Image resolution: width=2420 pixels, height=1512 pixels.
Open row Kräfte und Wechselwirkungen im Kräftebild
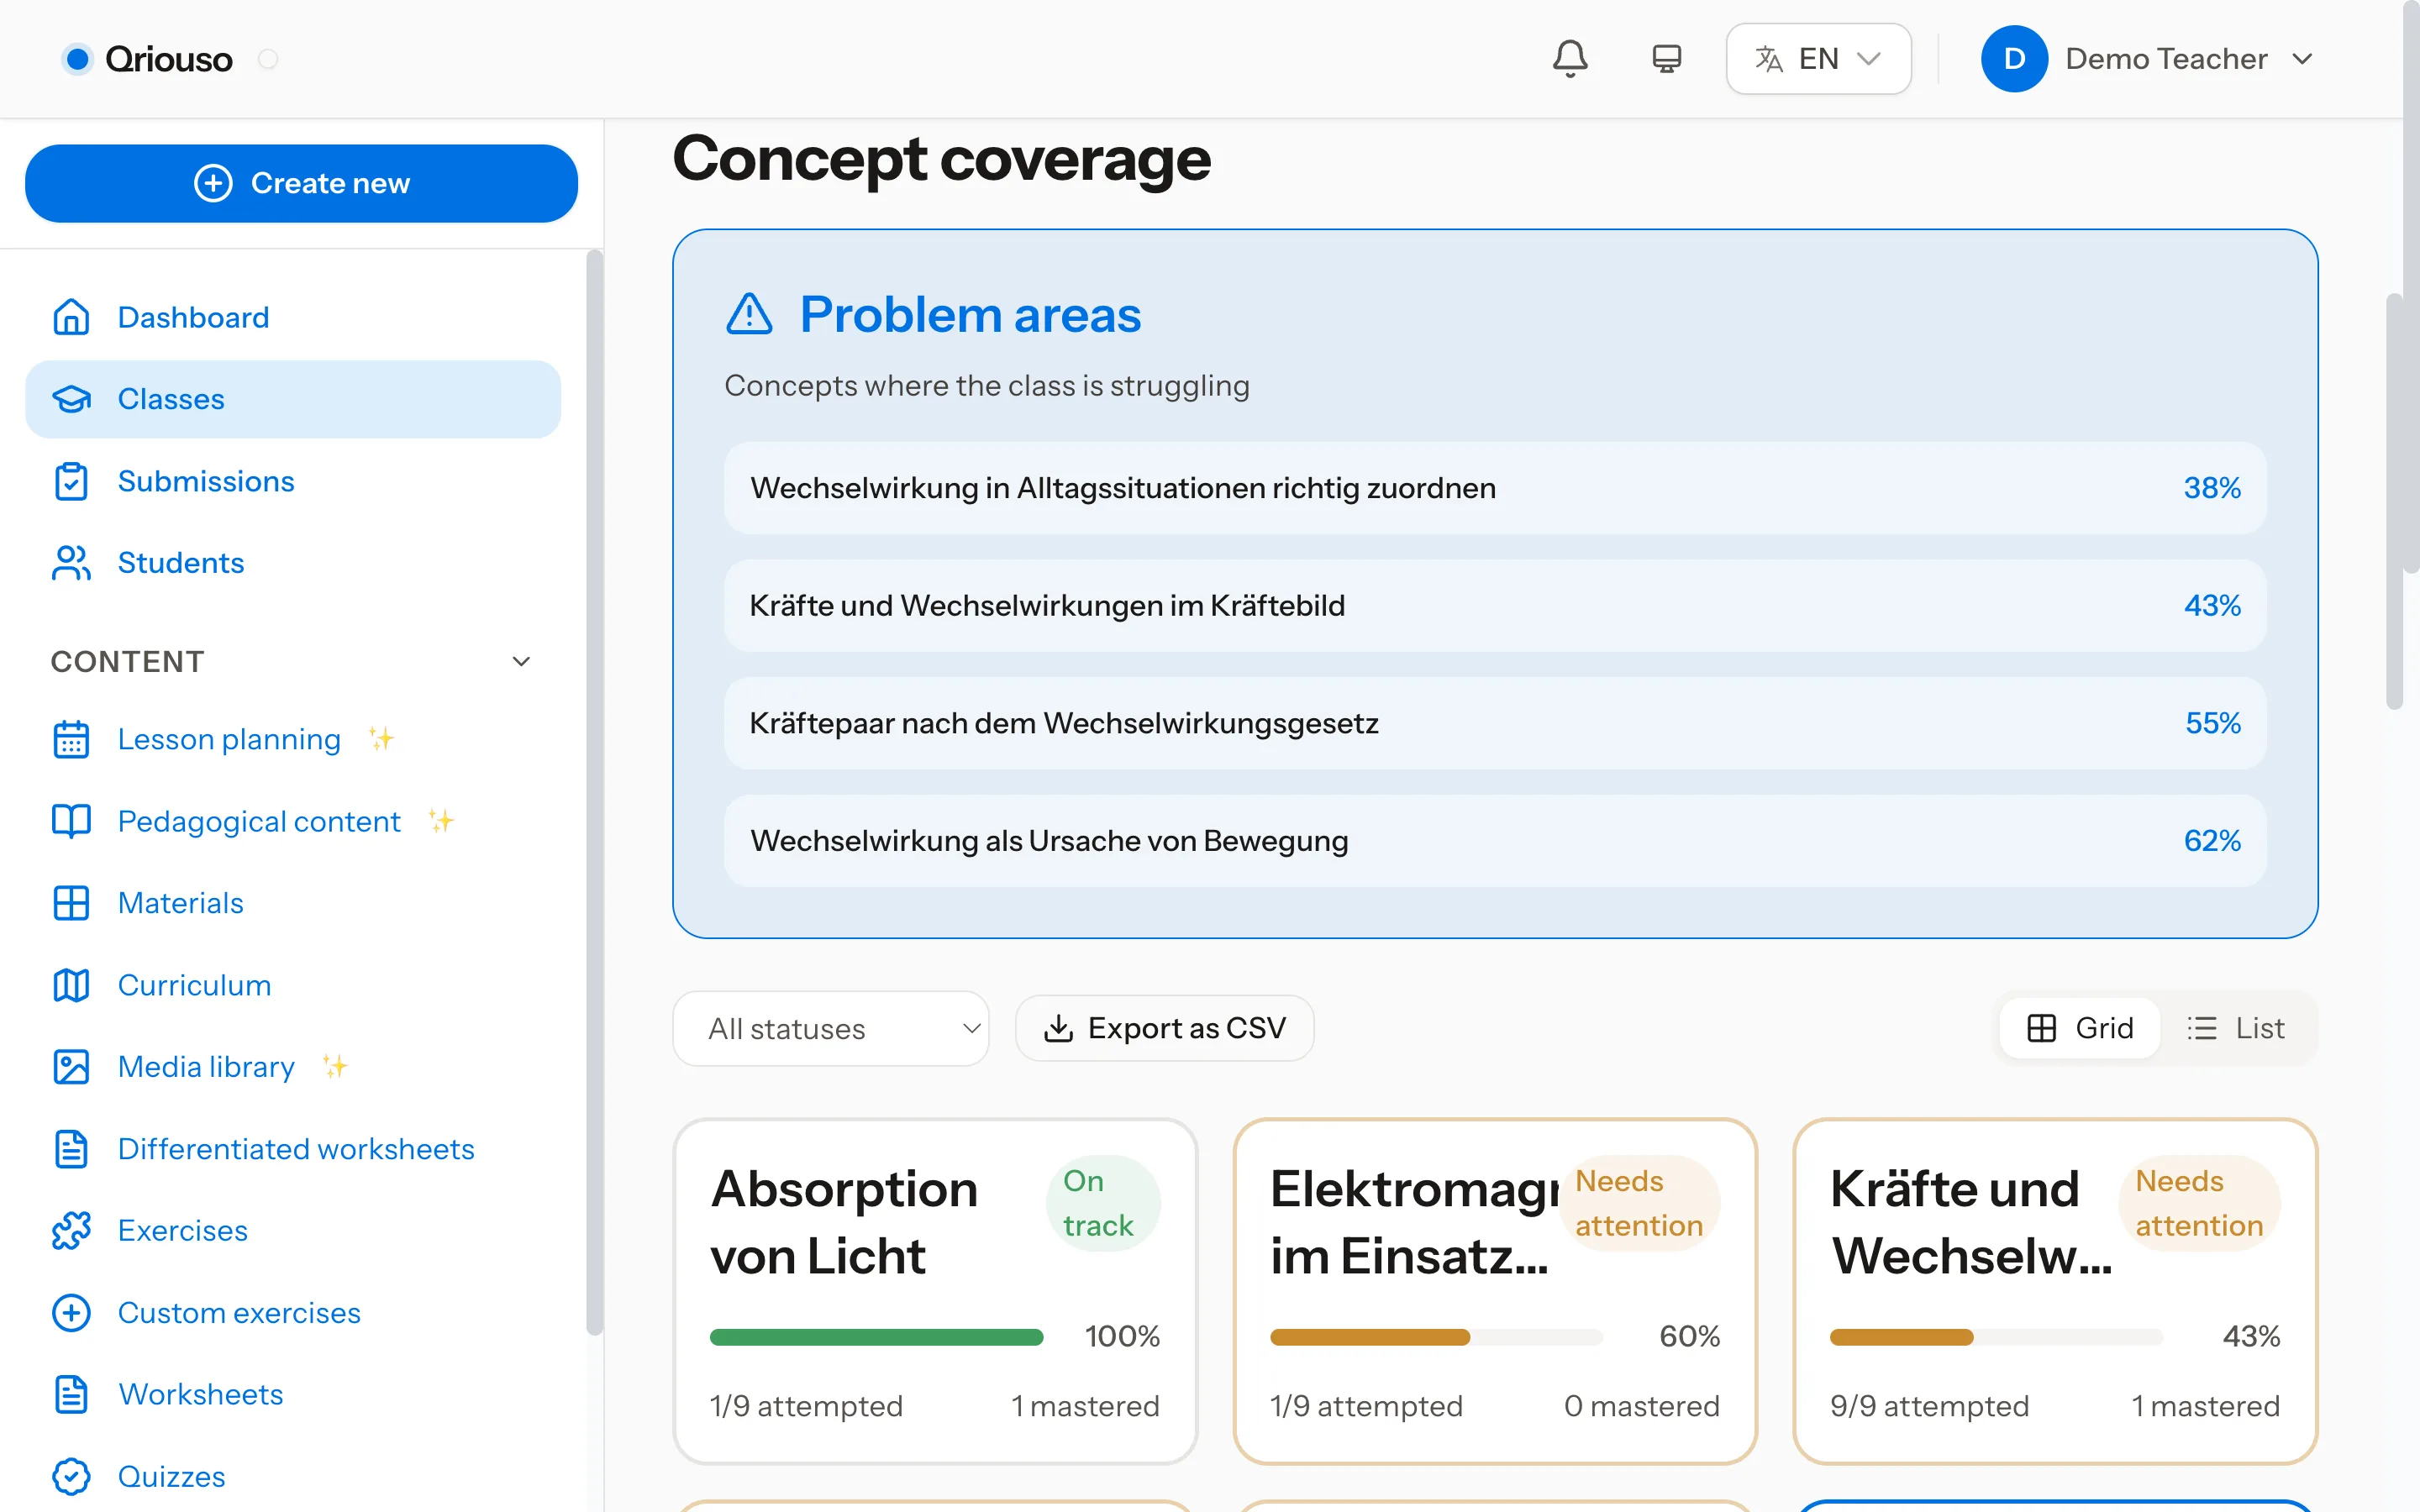click(x=1495, y=606)
